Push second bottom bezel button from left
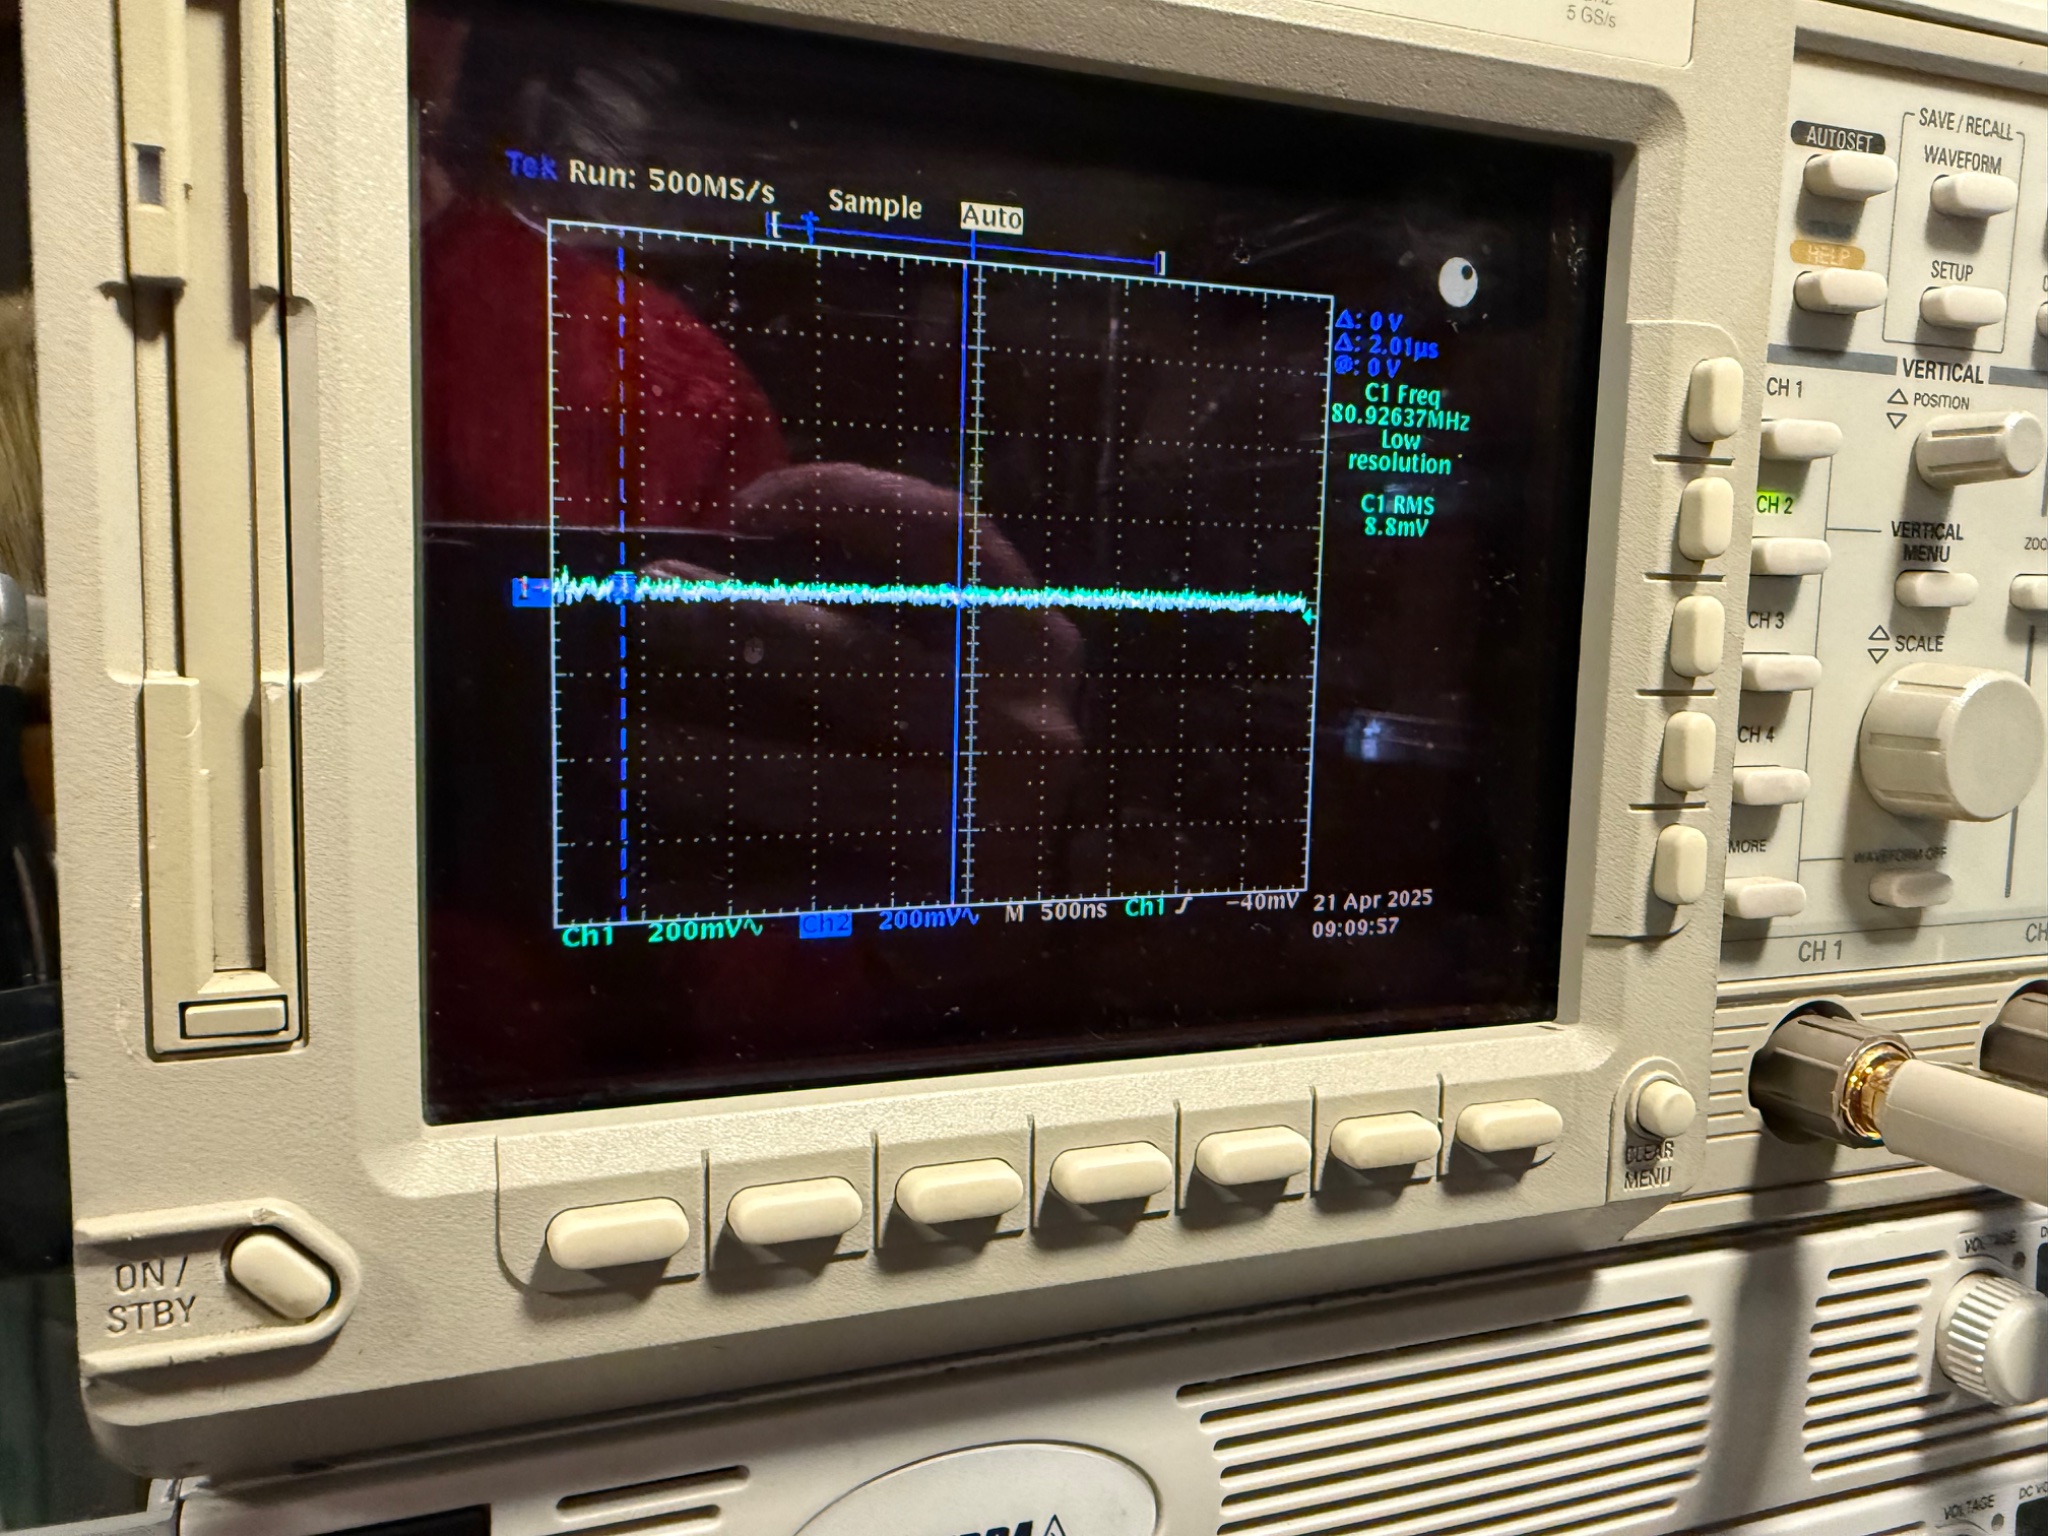Viewport: 2048px width, 1536px height. click(x=794, y=1210)
